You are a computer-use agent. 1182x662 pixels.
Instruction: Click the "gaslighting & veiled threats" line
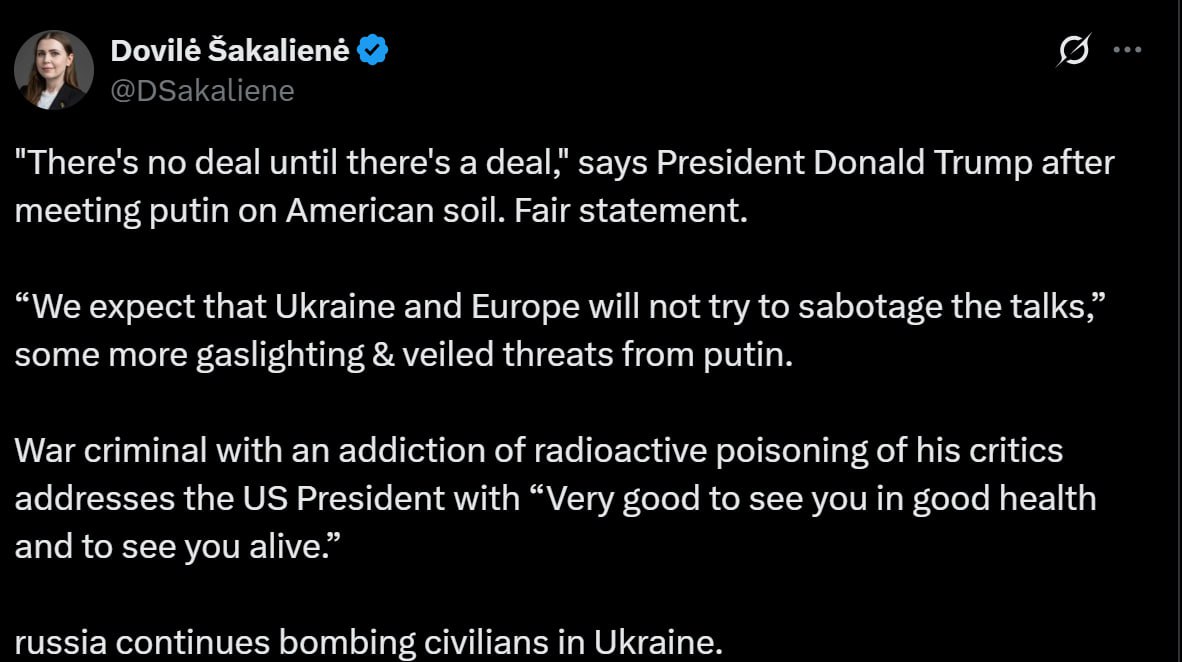pyautogui.click(x=404, y=355)
